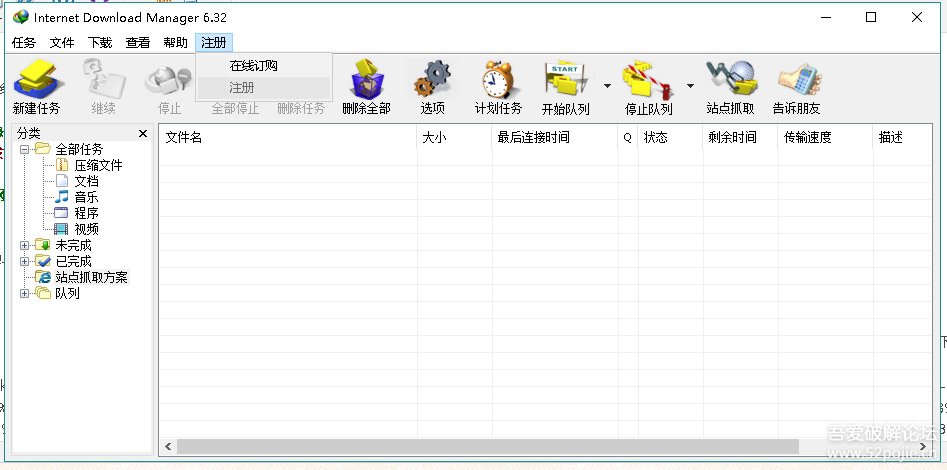
Task: Collapse the 全部任务 tree node
Action: pos(24,149)
